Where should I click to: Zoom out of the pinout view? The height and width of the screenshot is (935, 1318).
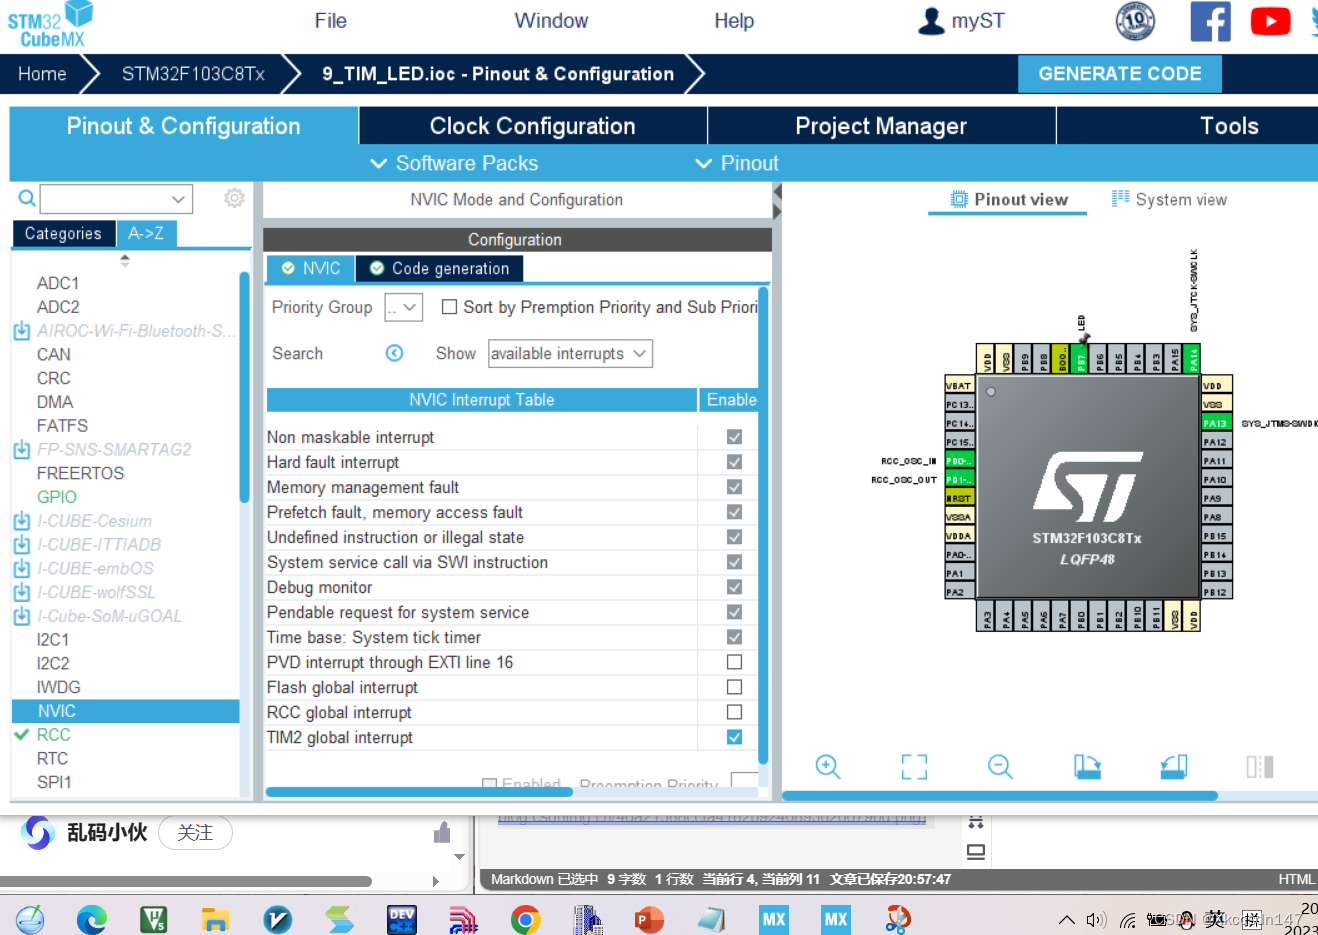pos(1000,767)
